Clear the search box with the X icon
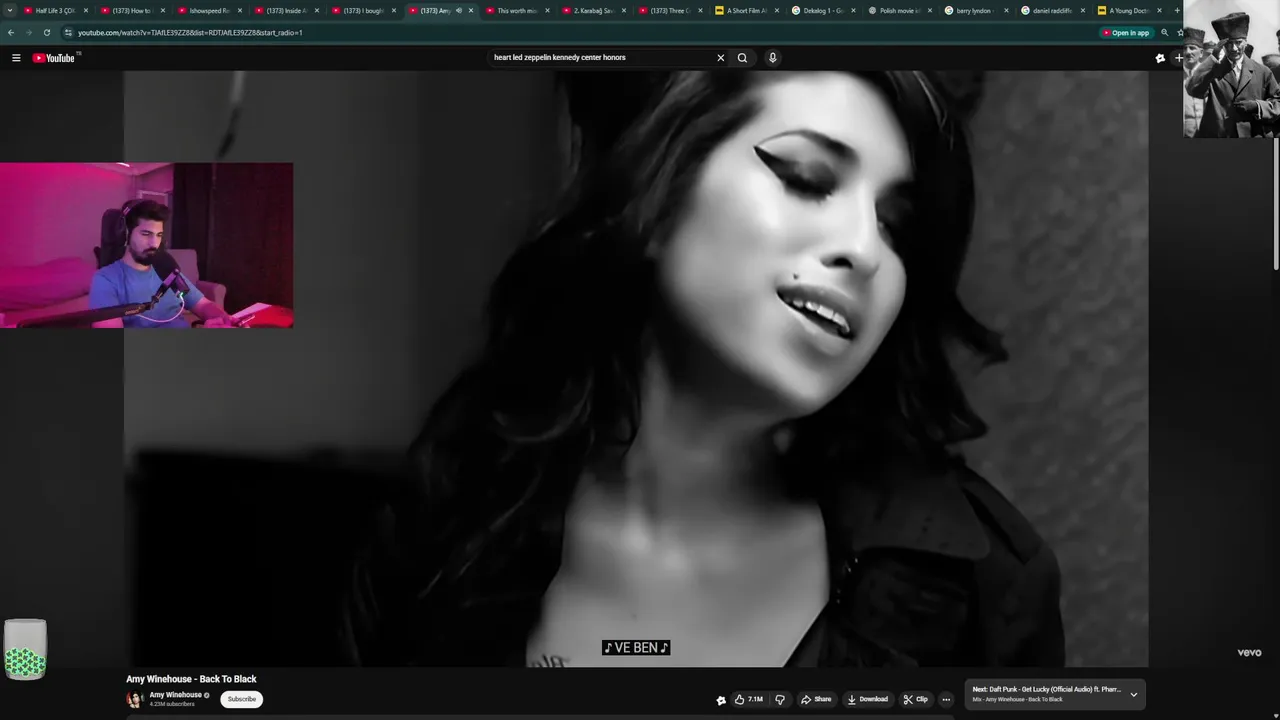Screen dimensions: 1280x720 point(720,58)
